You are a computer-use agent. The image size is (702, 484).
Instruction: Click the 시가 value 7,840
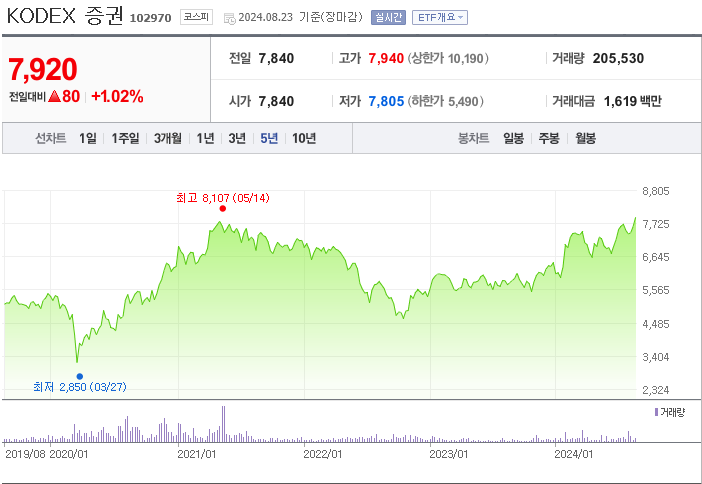click(276, 101)
